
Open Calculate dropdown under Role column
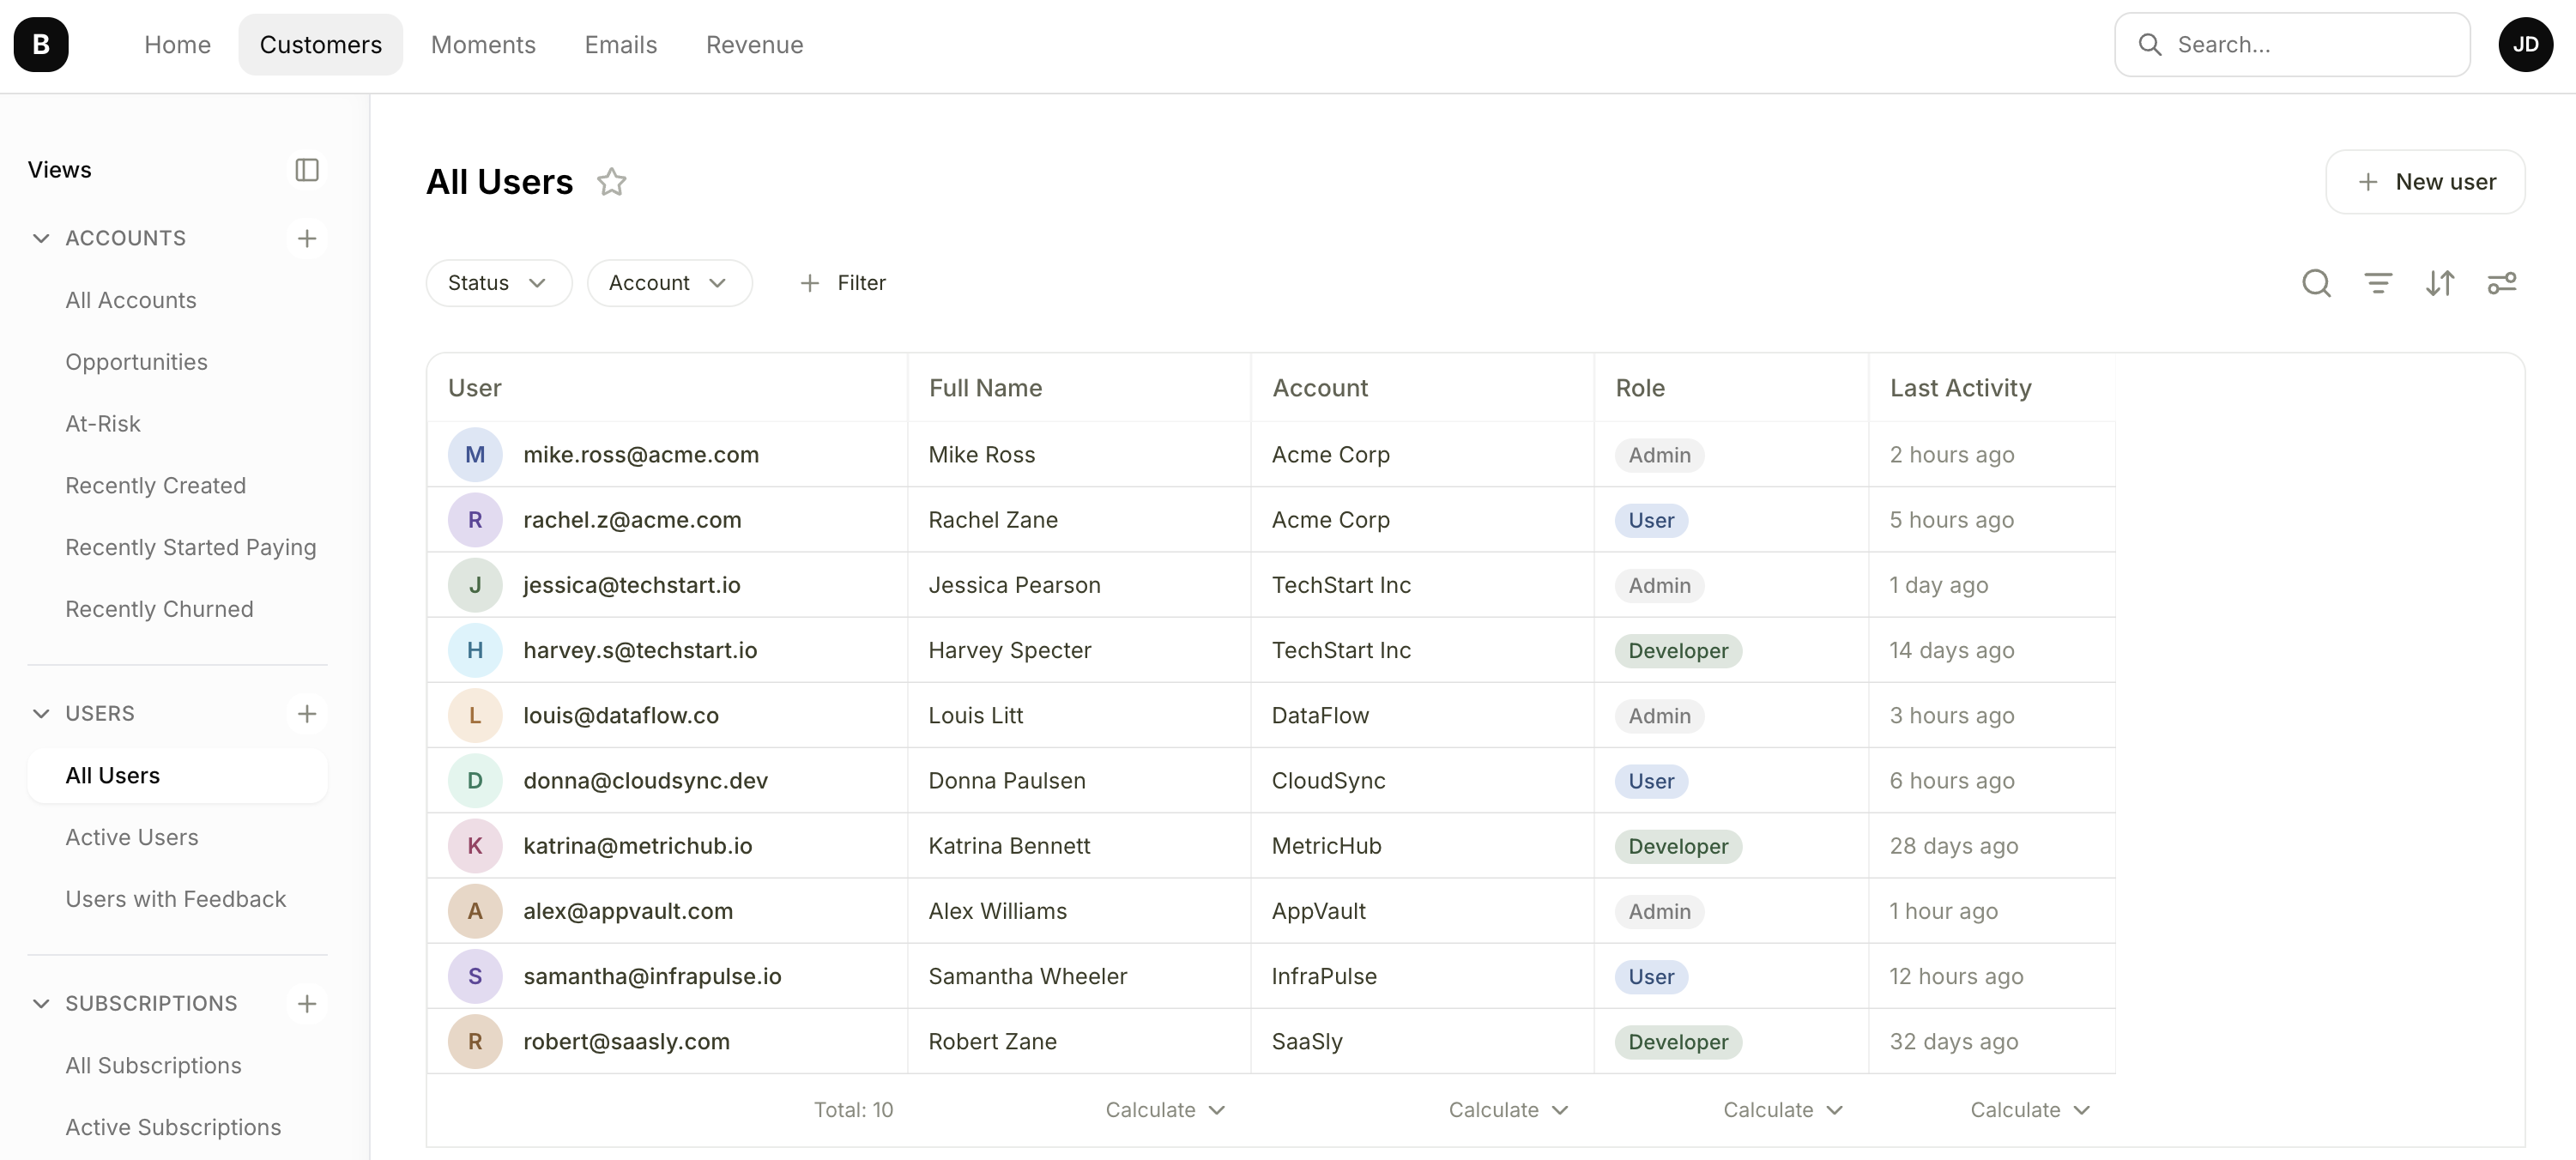(x=1782, y=1110)
